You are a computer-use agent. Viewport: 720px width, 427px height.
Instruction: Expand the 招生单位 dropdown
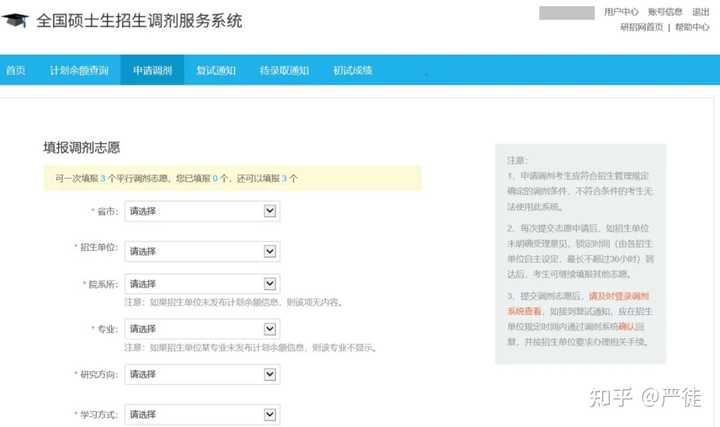coord(202,251)
